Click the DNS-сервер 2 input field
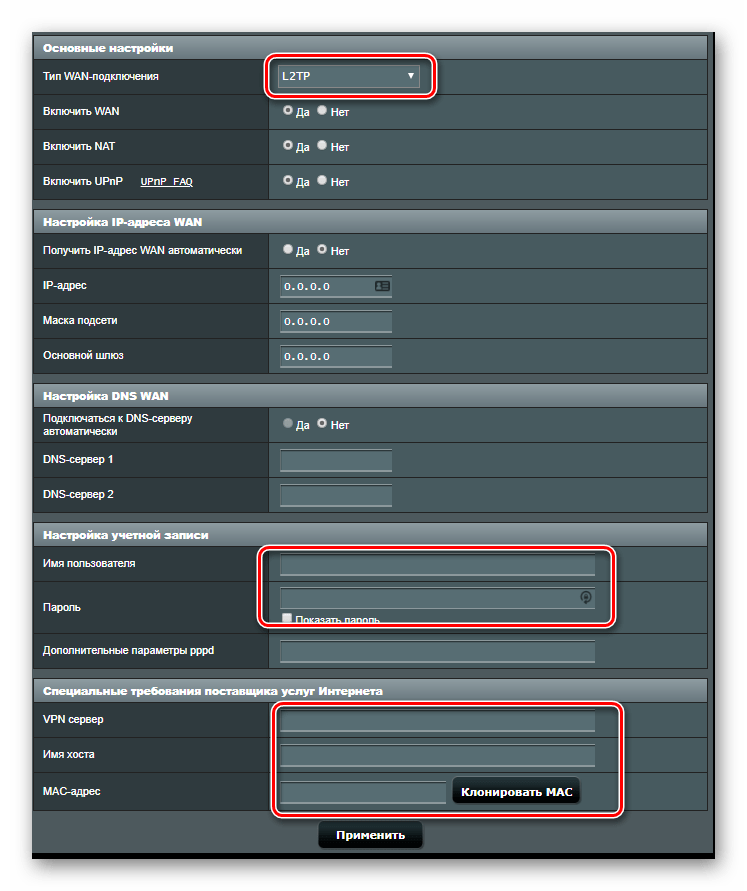The image size is (747, 891). pos(336,495)
